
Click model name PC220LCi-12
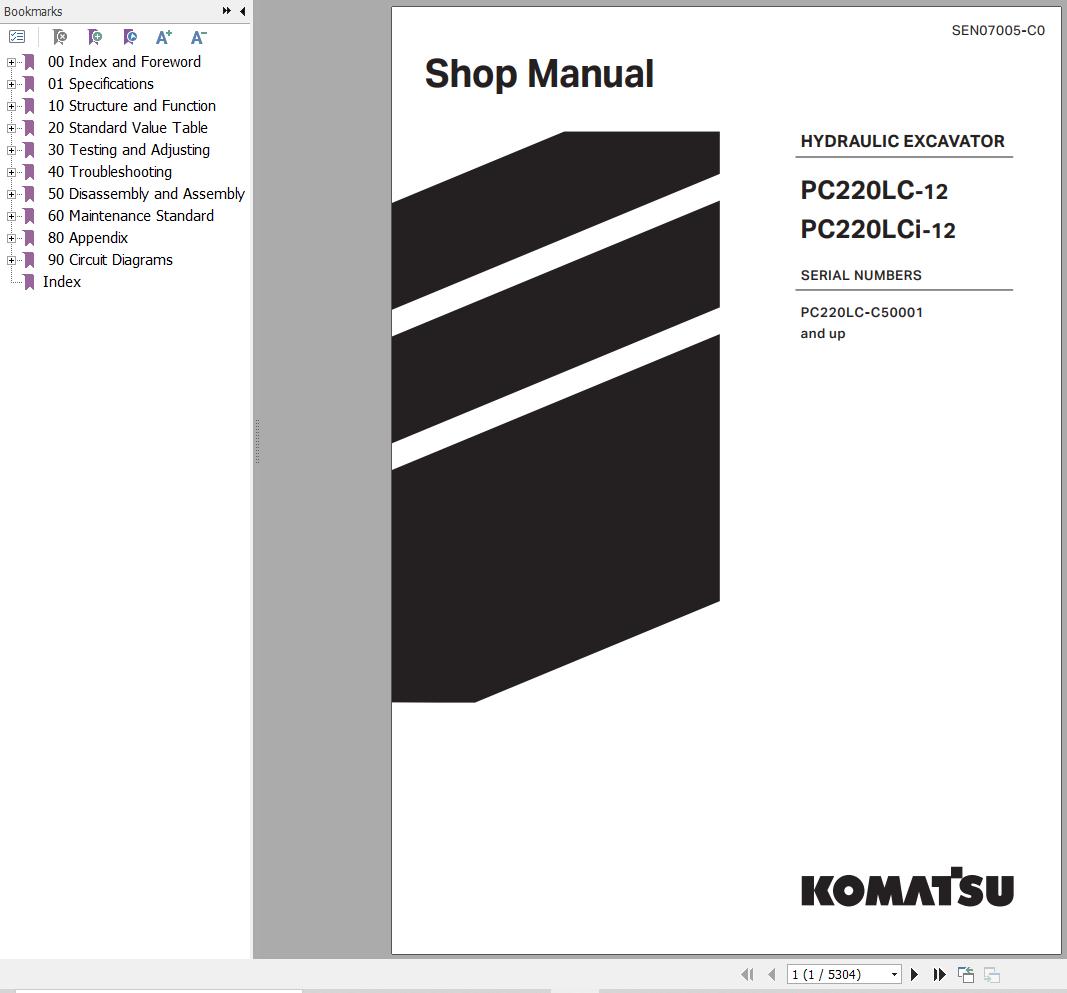tap(878, 229)
